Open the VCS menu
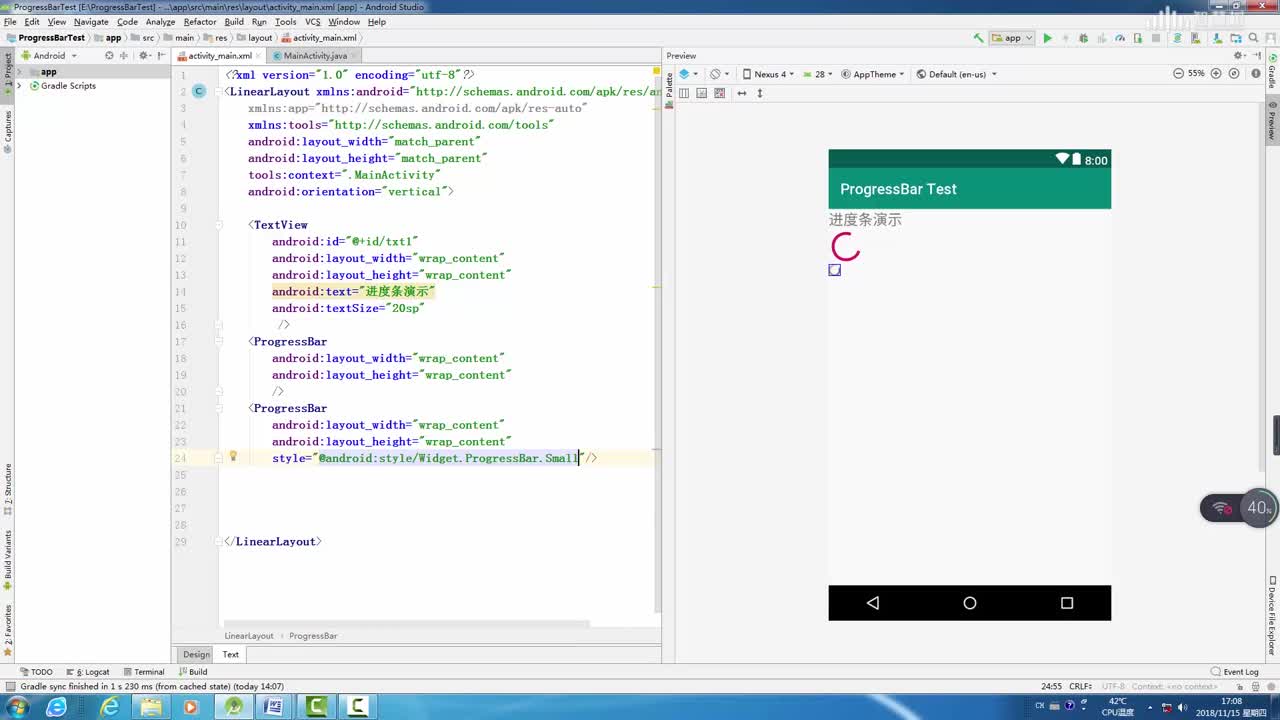 coord(313,21)
